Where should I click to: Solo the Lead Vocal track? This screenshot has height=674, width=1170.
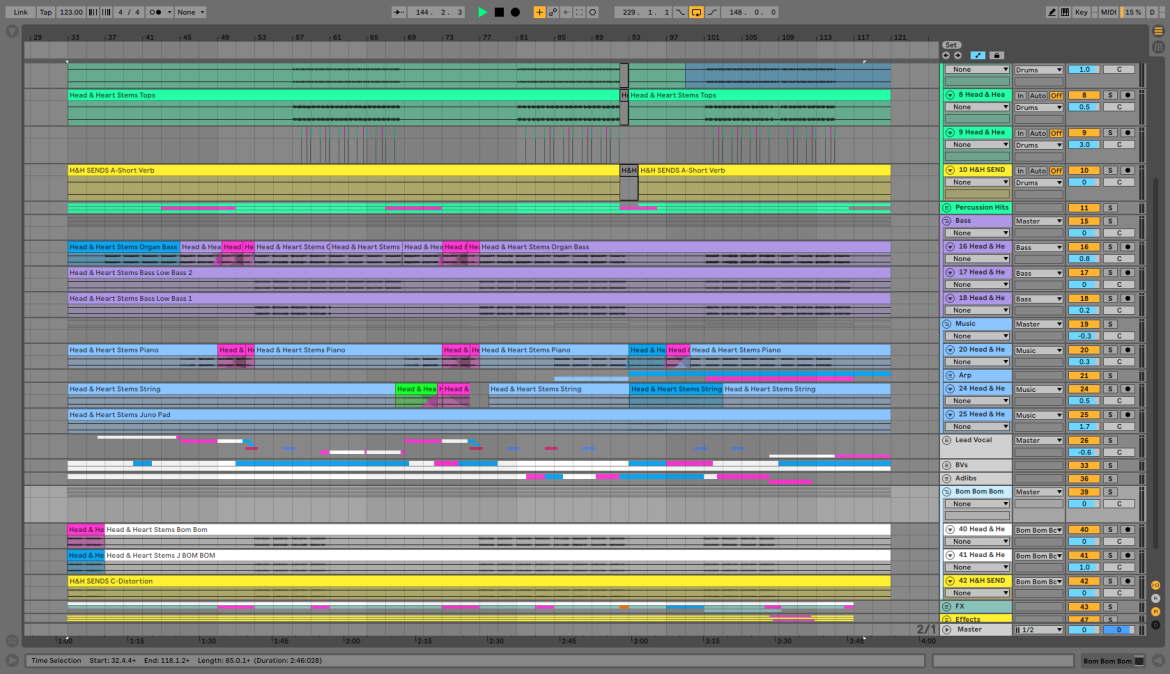click(1110, 440)
